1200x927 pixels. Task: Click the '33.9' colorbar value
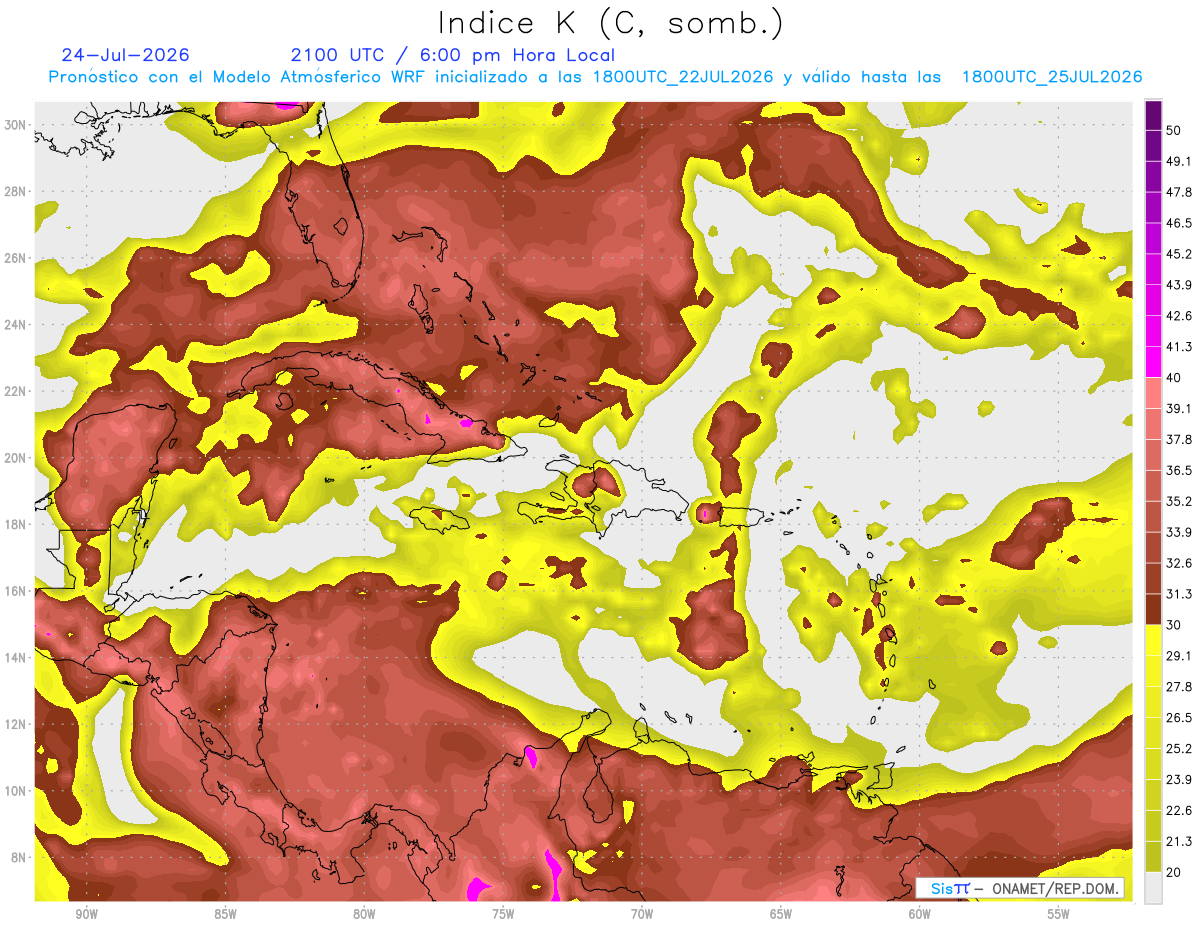coord(1180,532)
